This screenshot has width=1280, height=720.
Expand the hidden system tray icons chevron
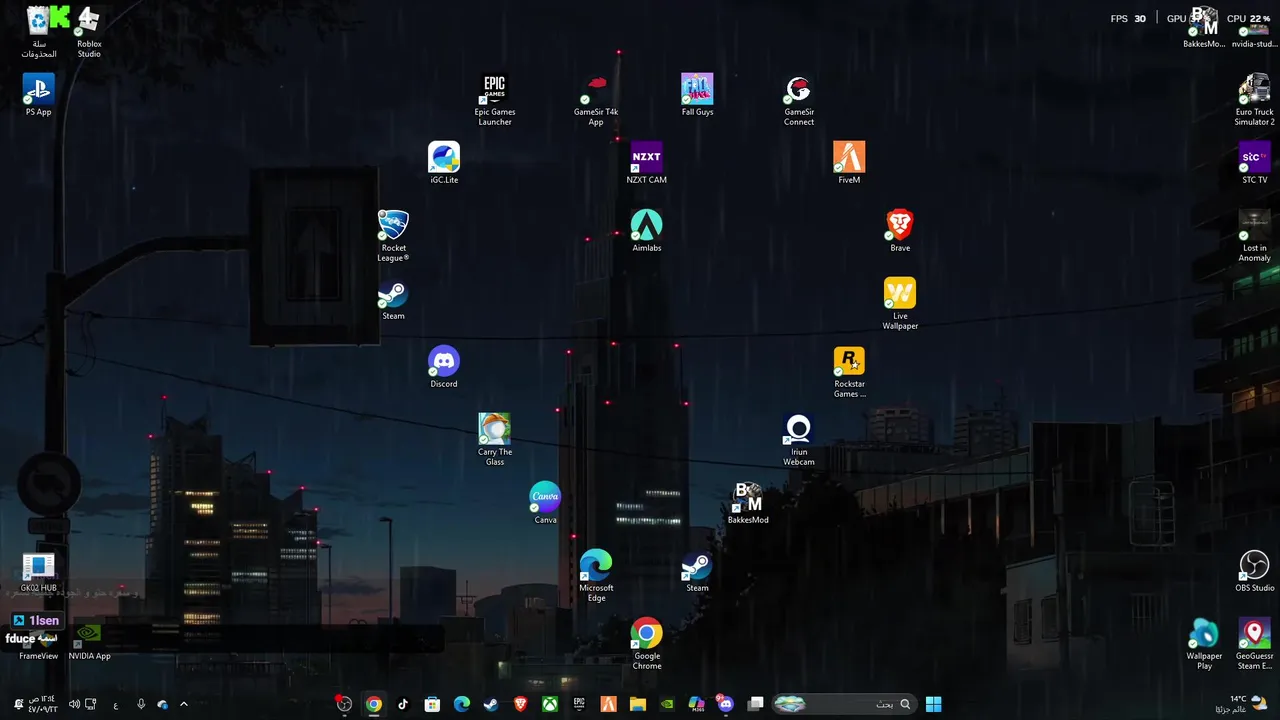point(184,704)
